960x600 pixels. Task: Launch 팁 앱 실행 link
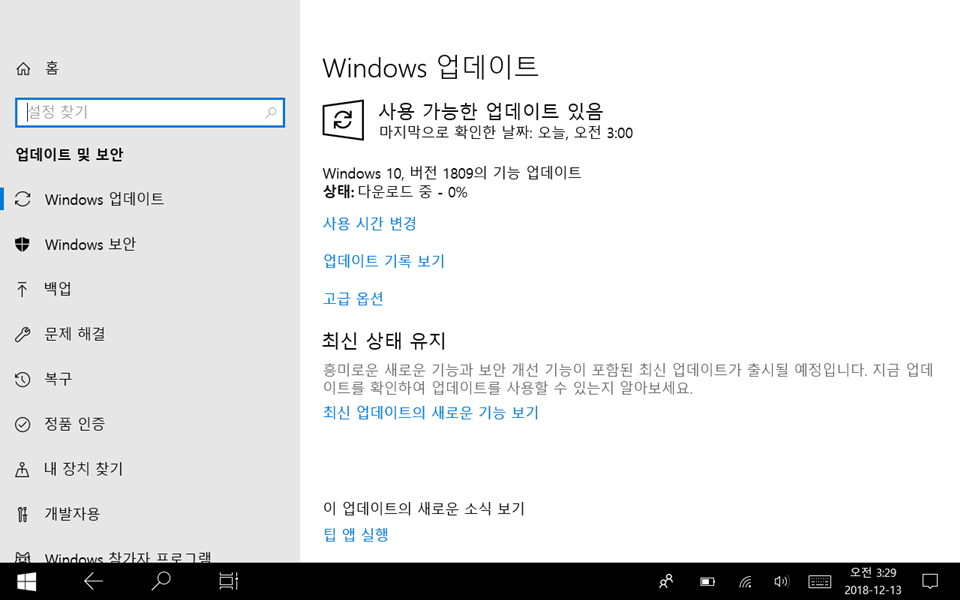click(x=356, y=534)
